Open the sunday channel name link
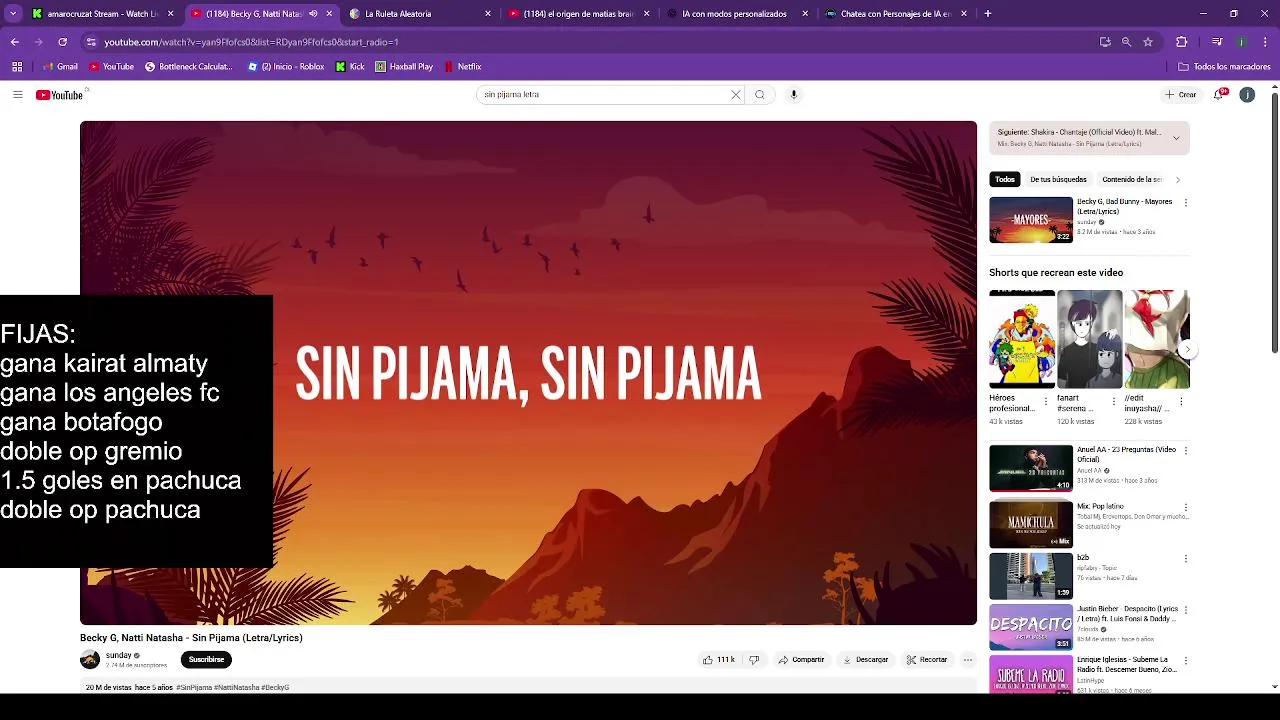Viewport: 1280px width, 720px height. click(x=119, y=656)
